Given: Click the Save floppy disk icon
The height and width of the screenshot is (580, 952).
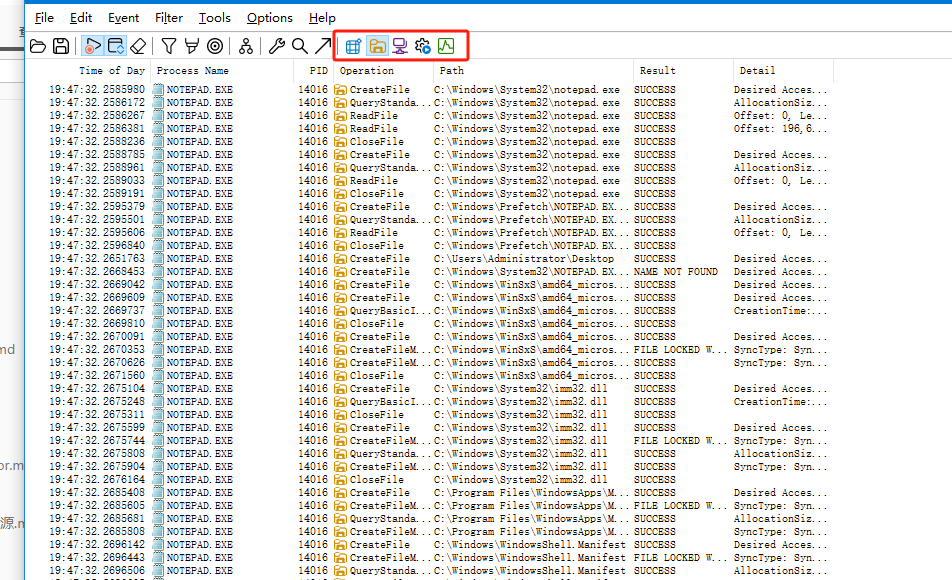Looking at the screenshot, I should pyautogui.click(x=61, y=46).
